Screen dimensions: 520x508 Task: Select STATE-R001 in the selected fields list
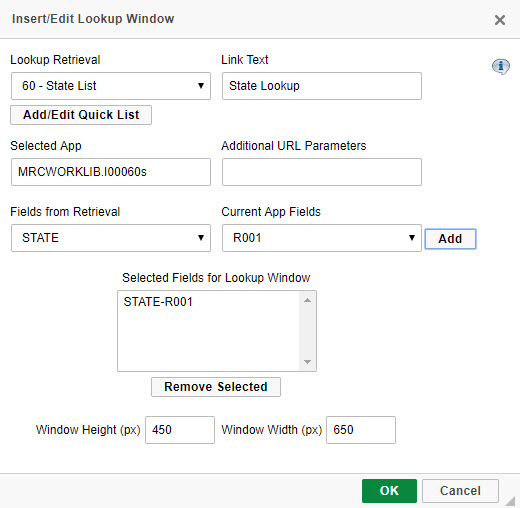[x=158, y=302]
